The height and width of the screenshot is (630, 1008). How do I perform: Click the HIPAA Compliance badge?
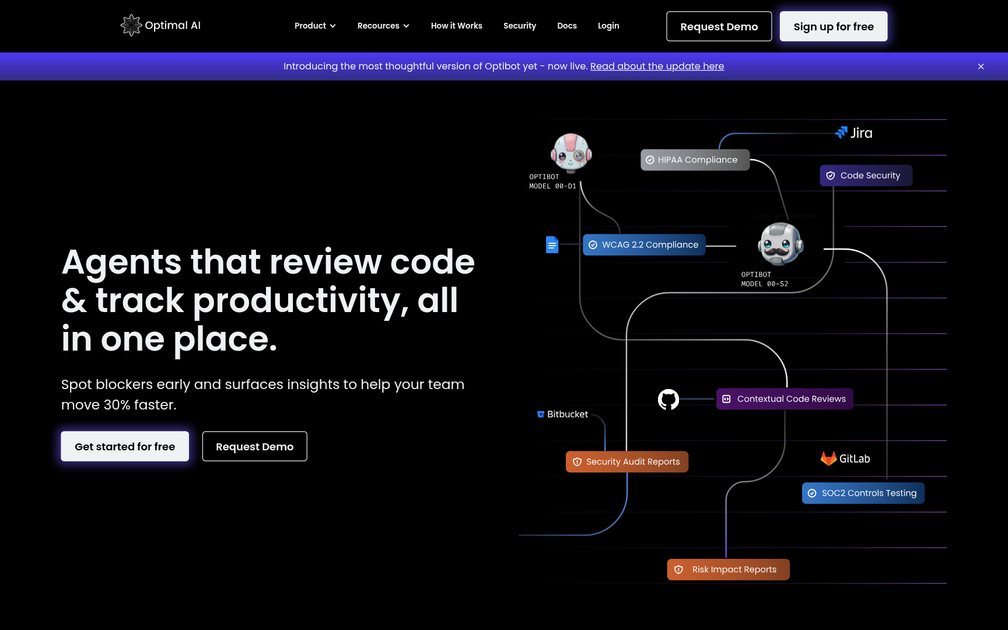click(694, 159)
